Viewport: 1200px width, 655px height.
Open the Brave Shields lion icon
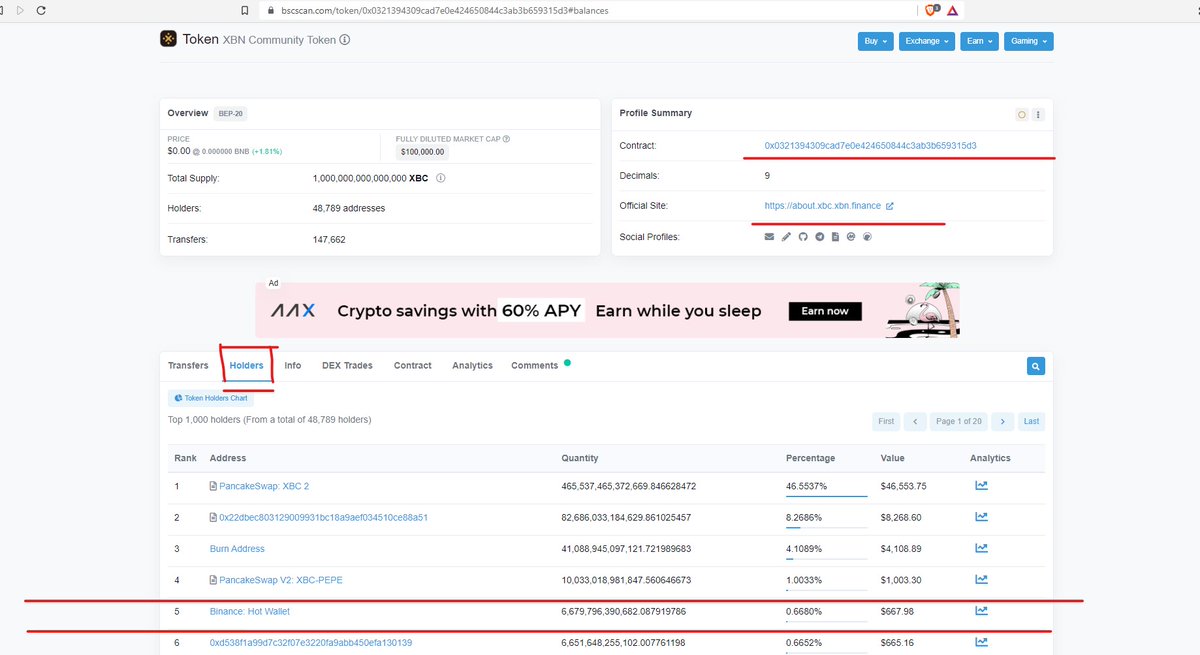(930, 10)
